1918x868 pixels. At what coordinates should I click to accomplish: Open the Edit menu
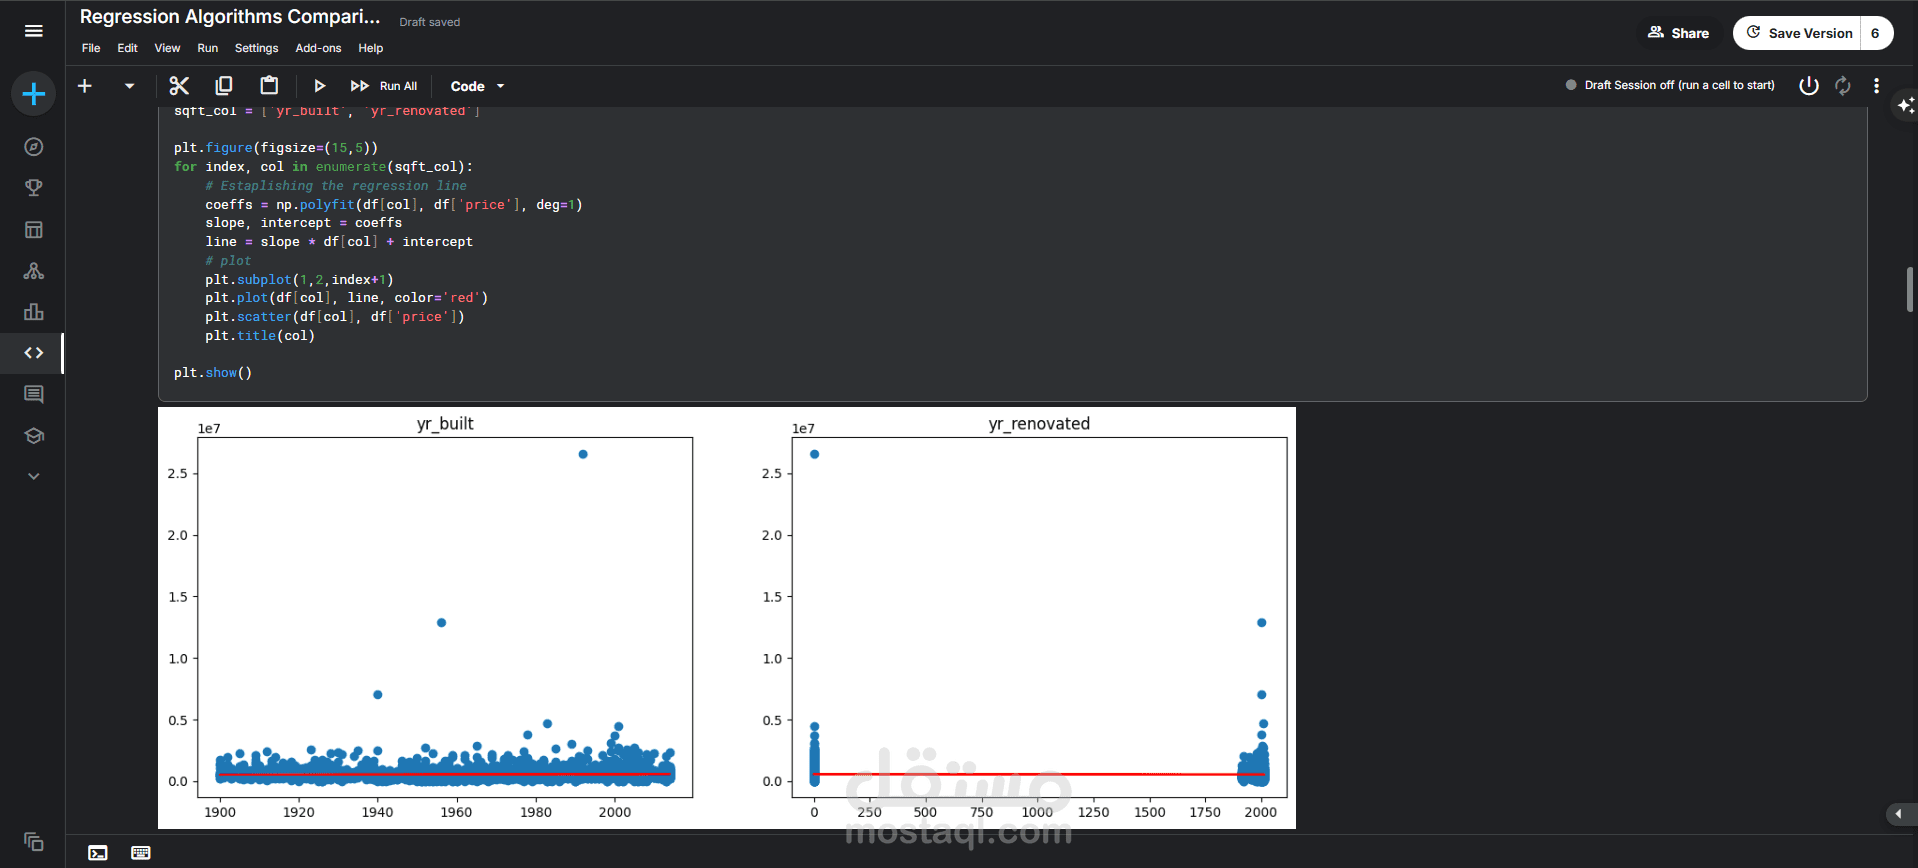tap(127, 48)
